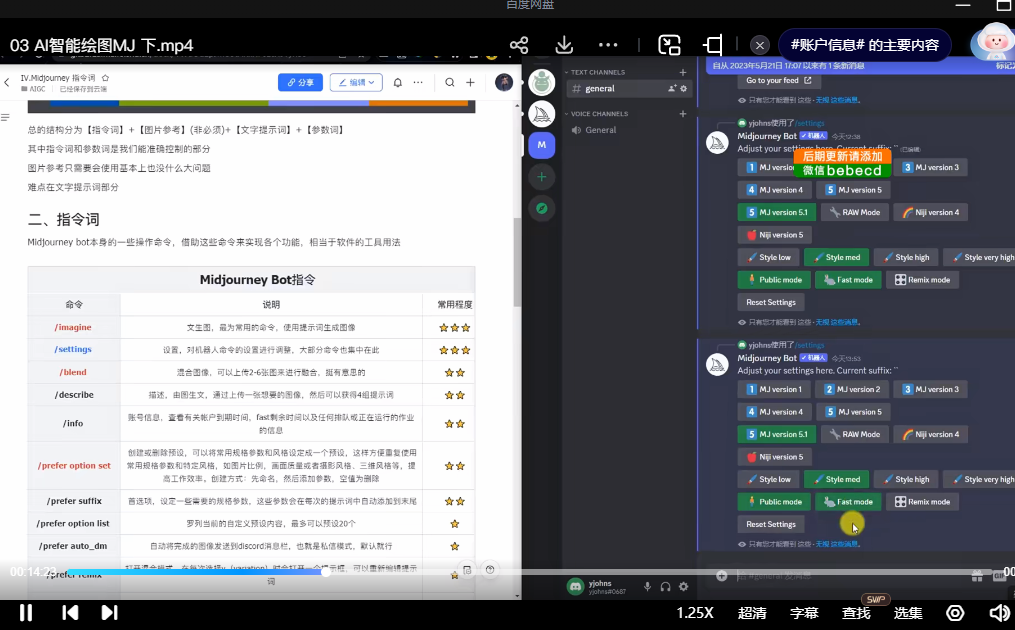Screen dimensions: 1015x630
Task: Click the screen crop icon in player header
Action: coord(713,45)
